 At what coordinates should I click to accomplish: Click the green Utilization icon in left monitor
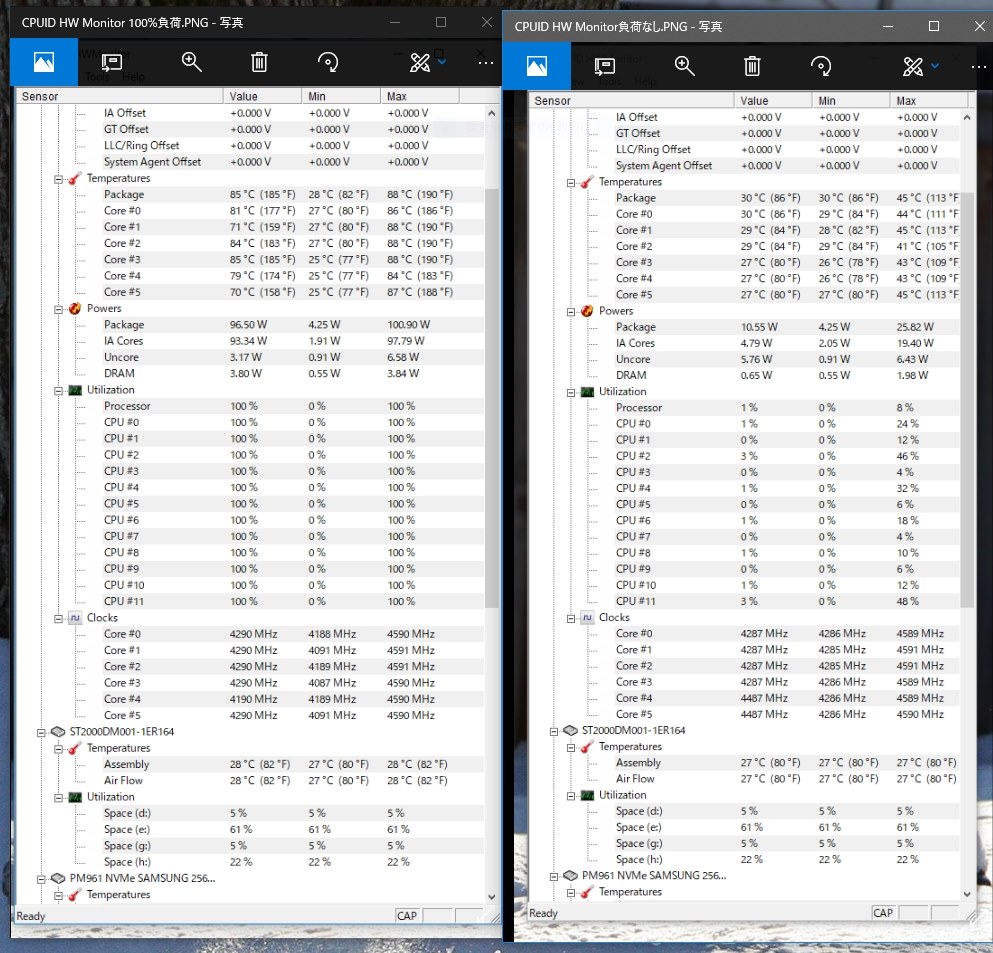pyautogui.click(x=75, y=390)
